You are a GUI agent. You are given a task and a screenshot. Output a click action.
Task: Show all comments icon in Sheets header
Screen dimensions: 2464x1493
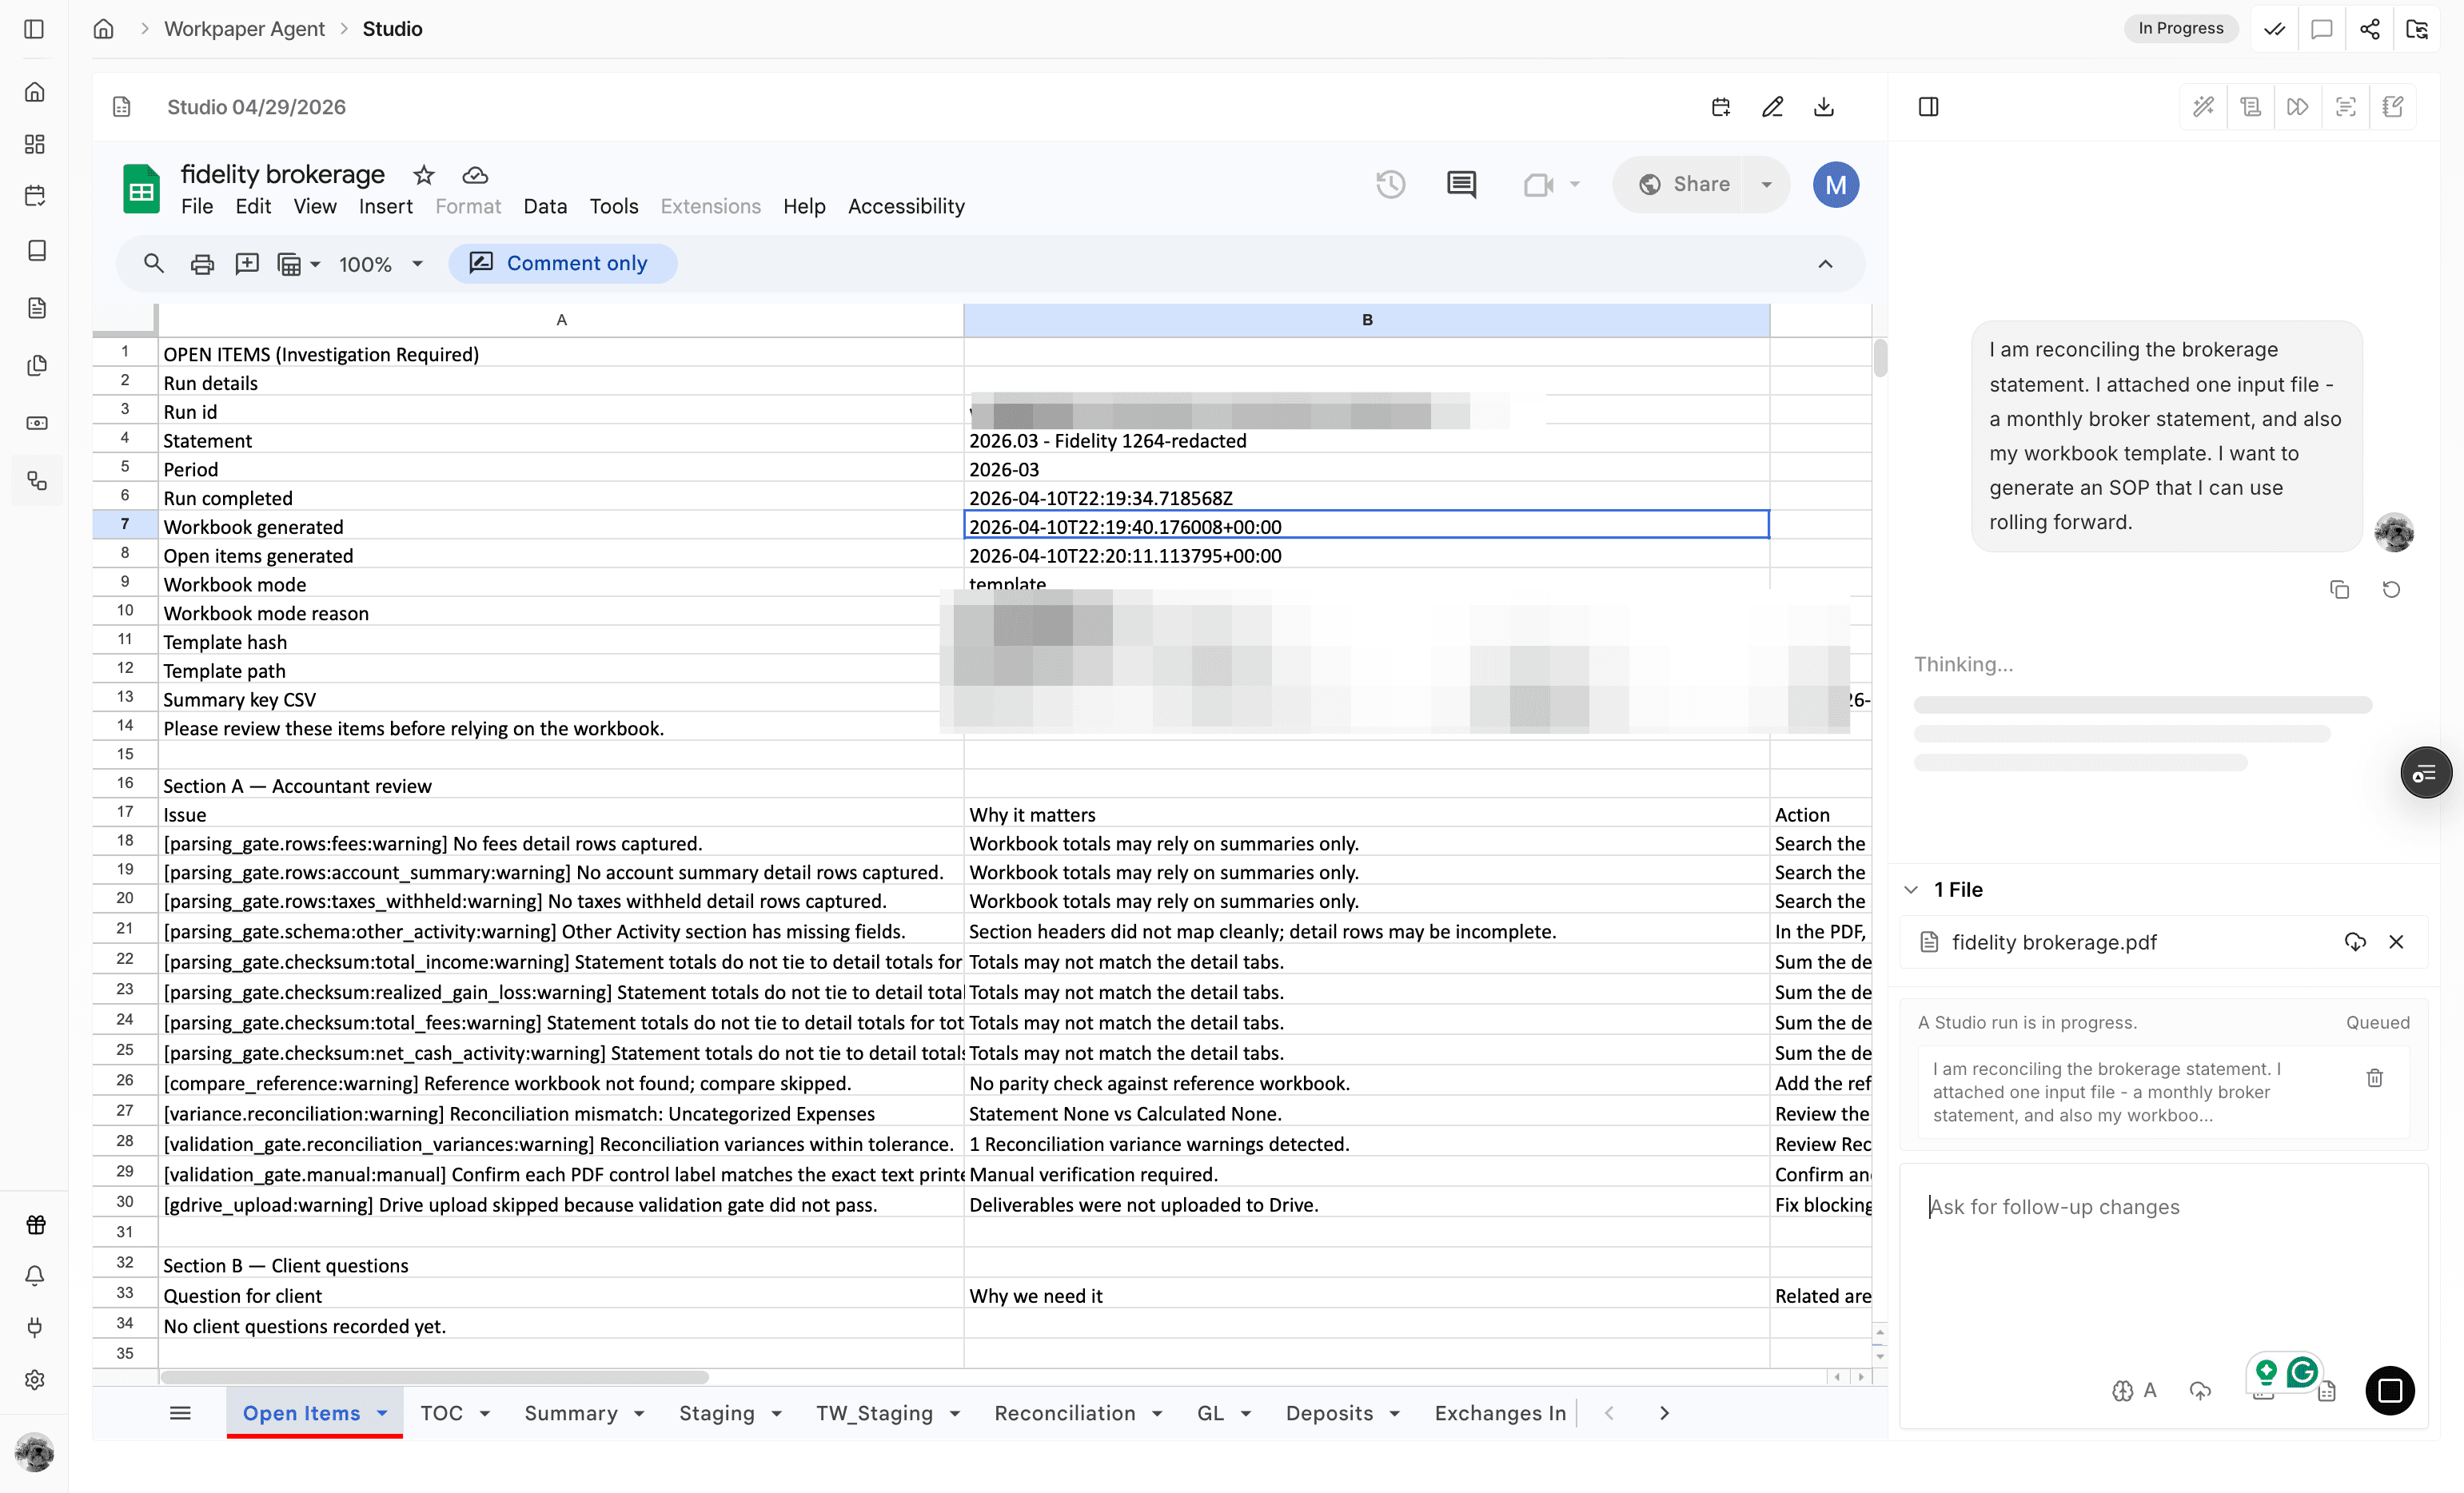[1462, 184]
